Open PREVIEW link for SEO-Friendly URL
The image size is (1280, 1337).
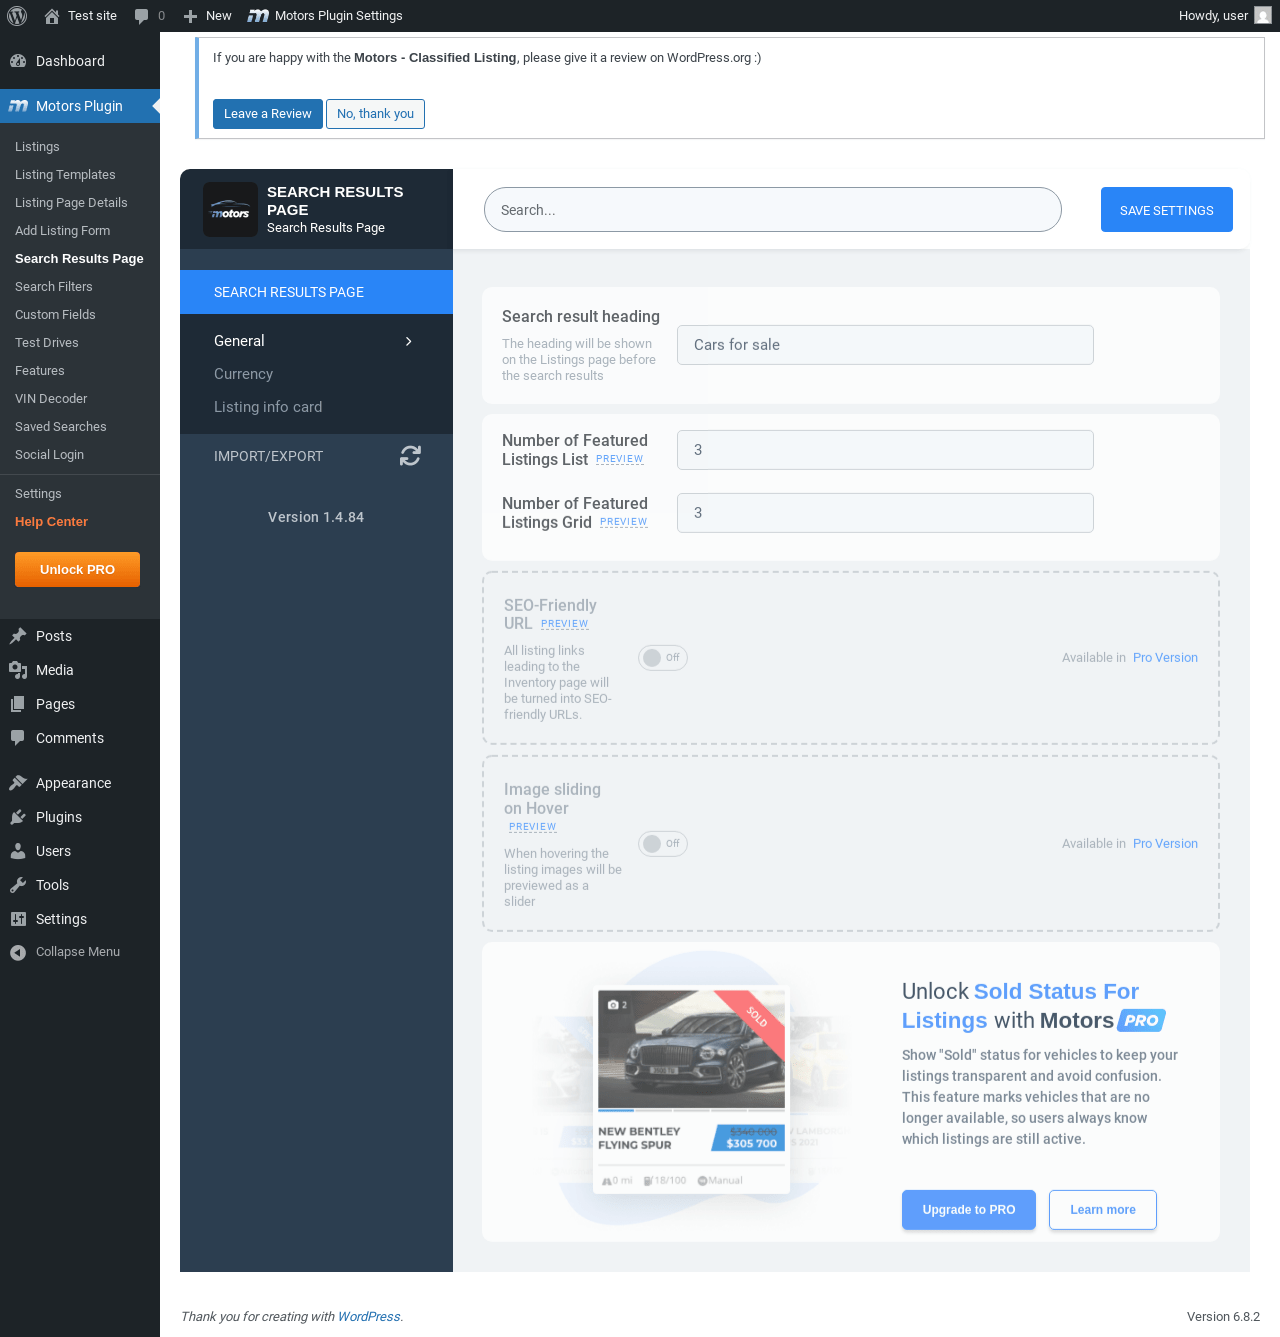tap(565, 624)
